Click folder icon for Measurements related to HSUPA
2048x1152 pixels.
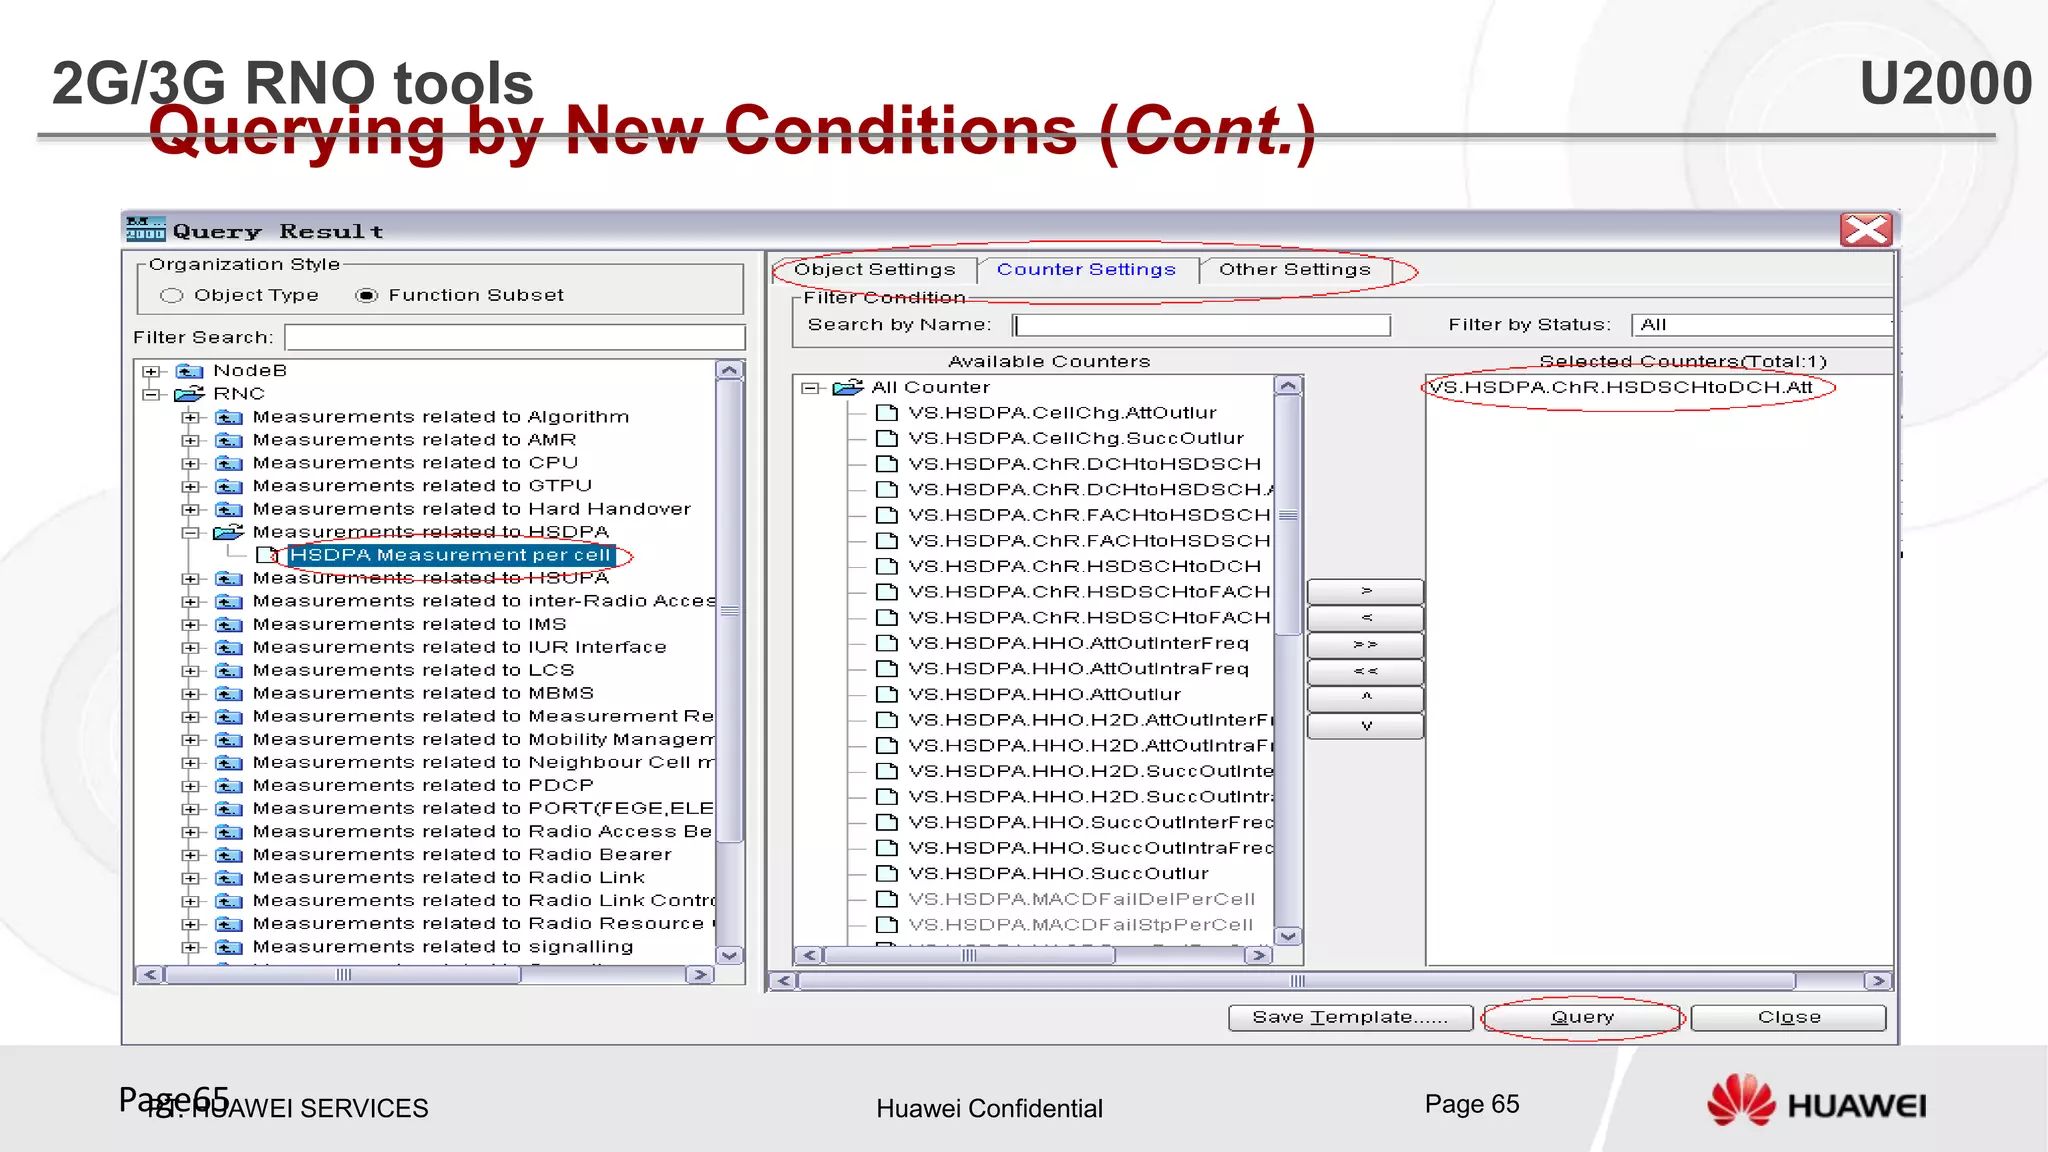[229, 578]
